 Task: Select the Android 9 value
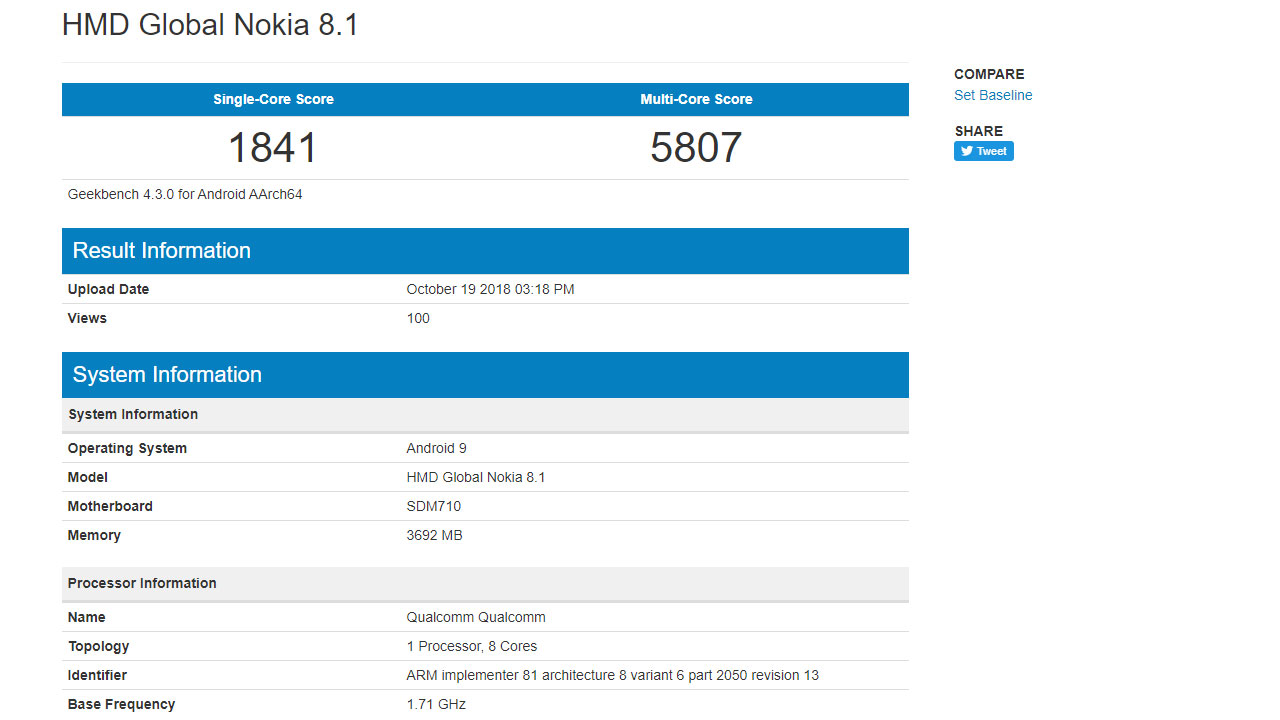[x=436, y=448]
